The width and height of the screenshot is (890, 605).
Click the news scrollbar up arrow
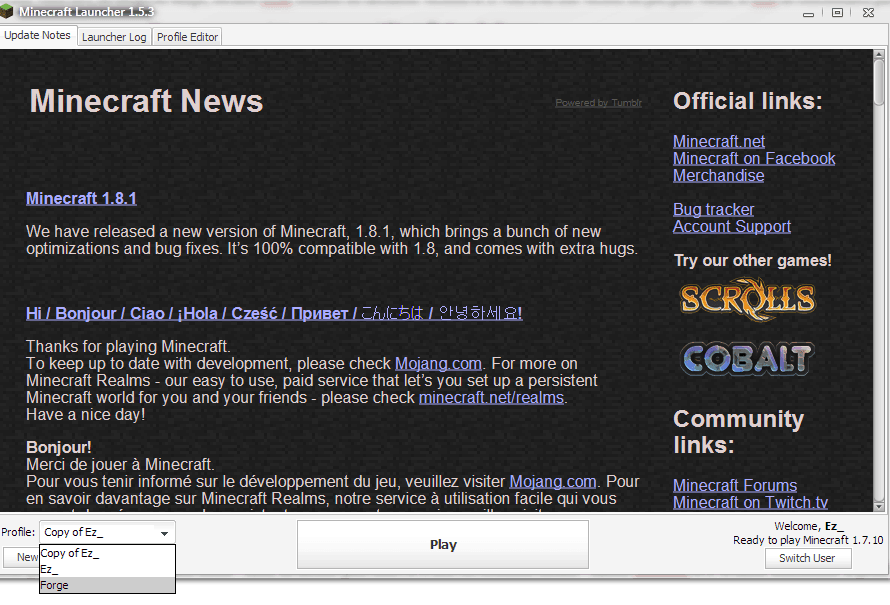(x=879, y=55)
